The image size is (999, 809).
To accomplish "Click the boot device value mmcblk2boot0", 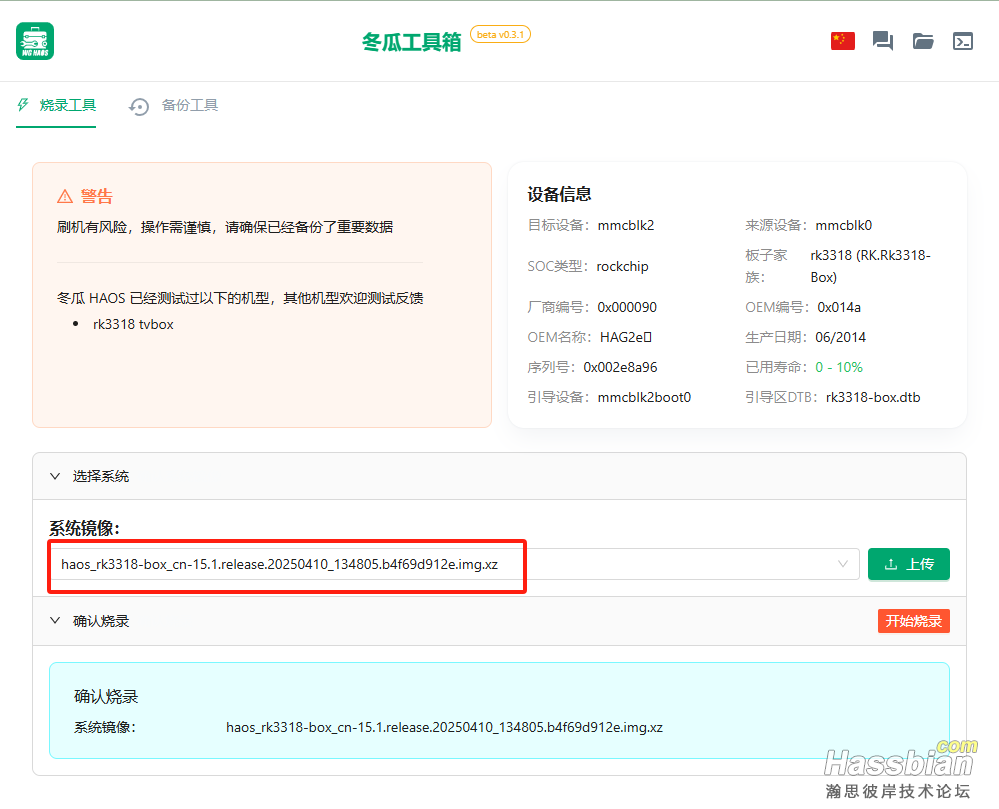I will pyautogui.click(x=644, y=397).
